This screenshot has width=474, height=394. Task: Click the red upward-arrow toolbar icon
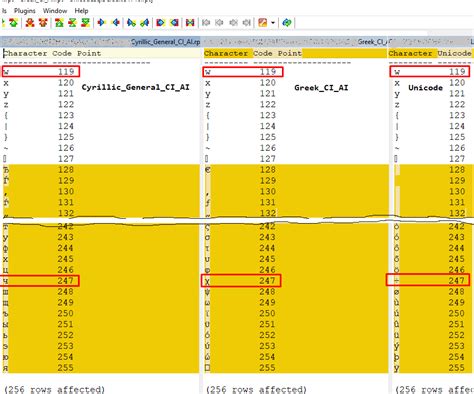[x=30, y=23]
